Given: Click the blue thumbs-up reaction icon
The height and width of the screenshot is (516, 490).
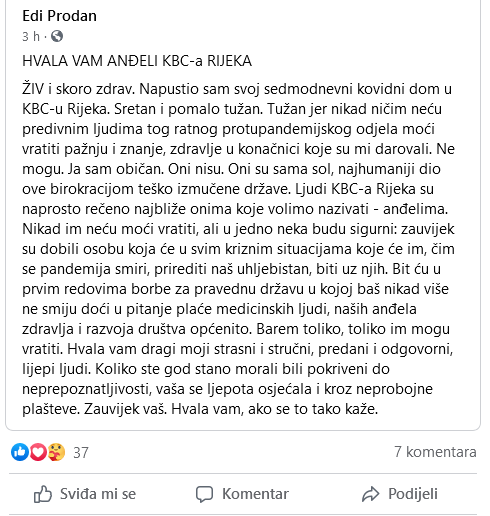Looking at the screenshot, I should tap(20, 452).
